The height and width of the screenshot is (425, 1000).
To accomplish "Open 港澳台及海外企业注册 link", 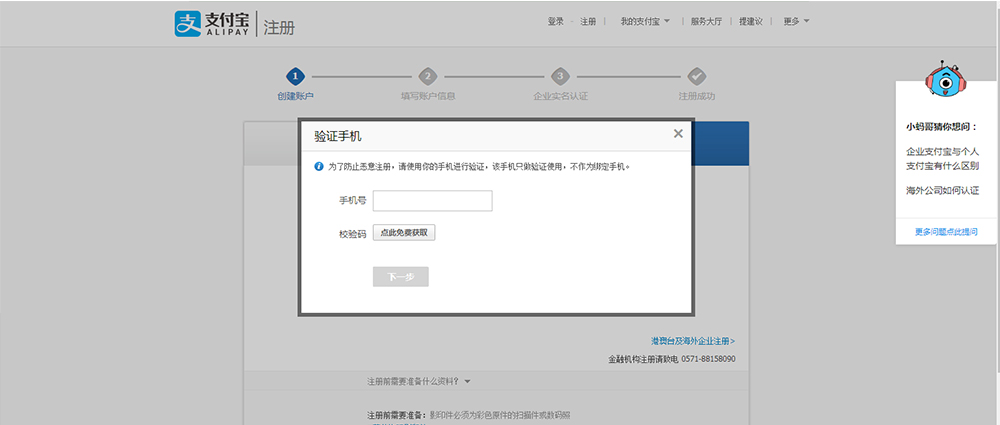I will click(692, 341).
